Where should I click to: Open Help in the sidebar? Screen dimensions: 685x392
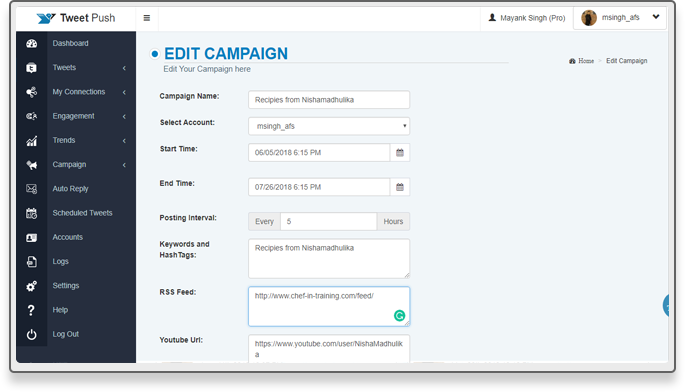point(60,310)
